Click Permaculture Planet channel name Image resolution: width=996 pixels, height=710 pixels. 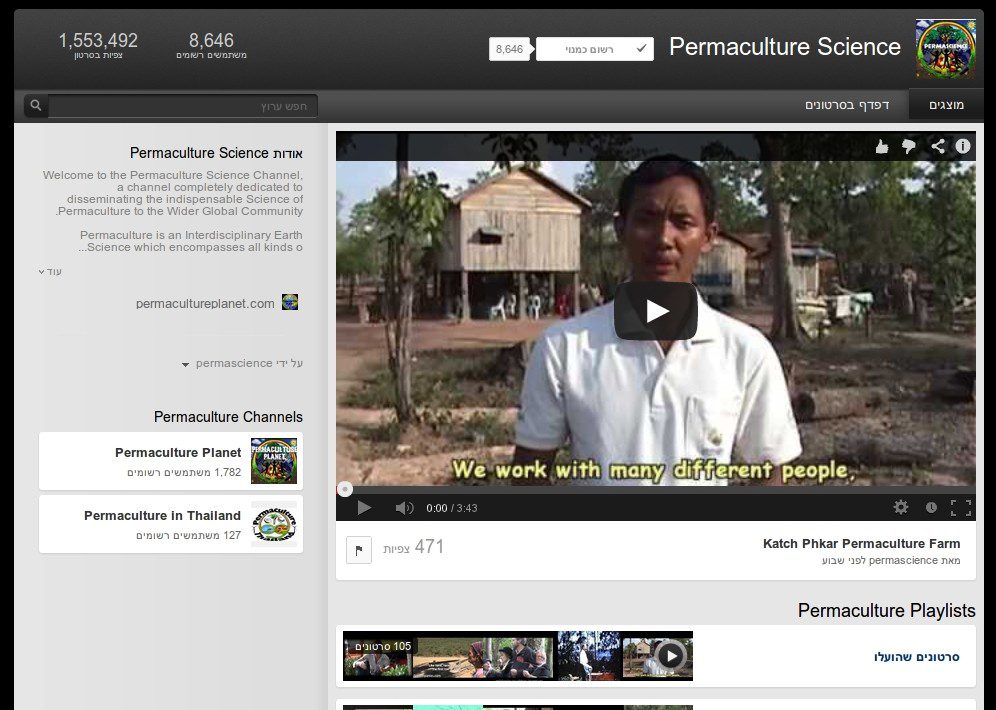click(178, 452)
